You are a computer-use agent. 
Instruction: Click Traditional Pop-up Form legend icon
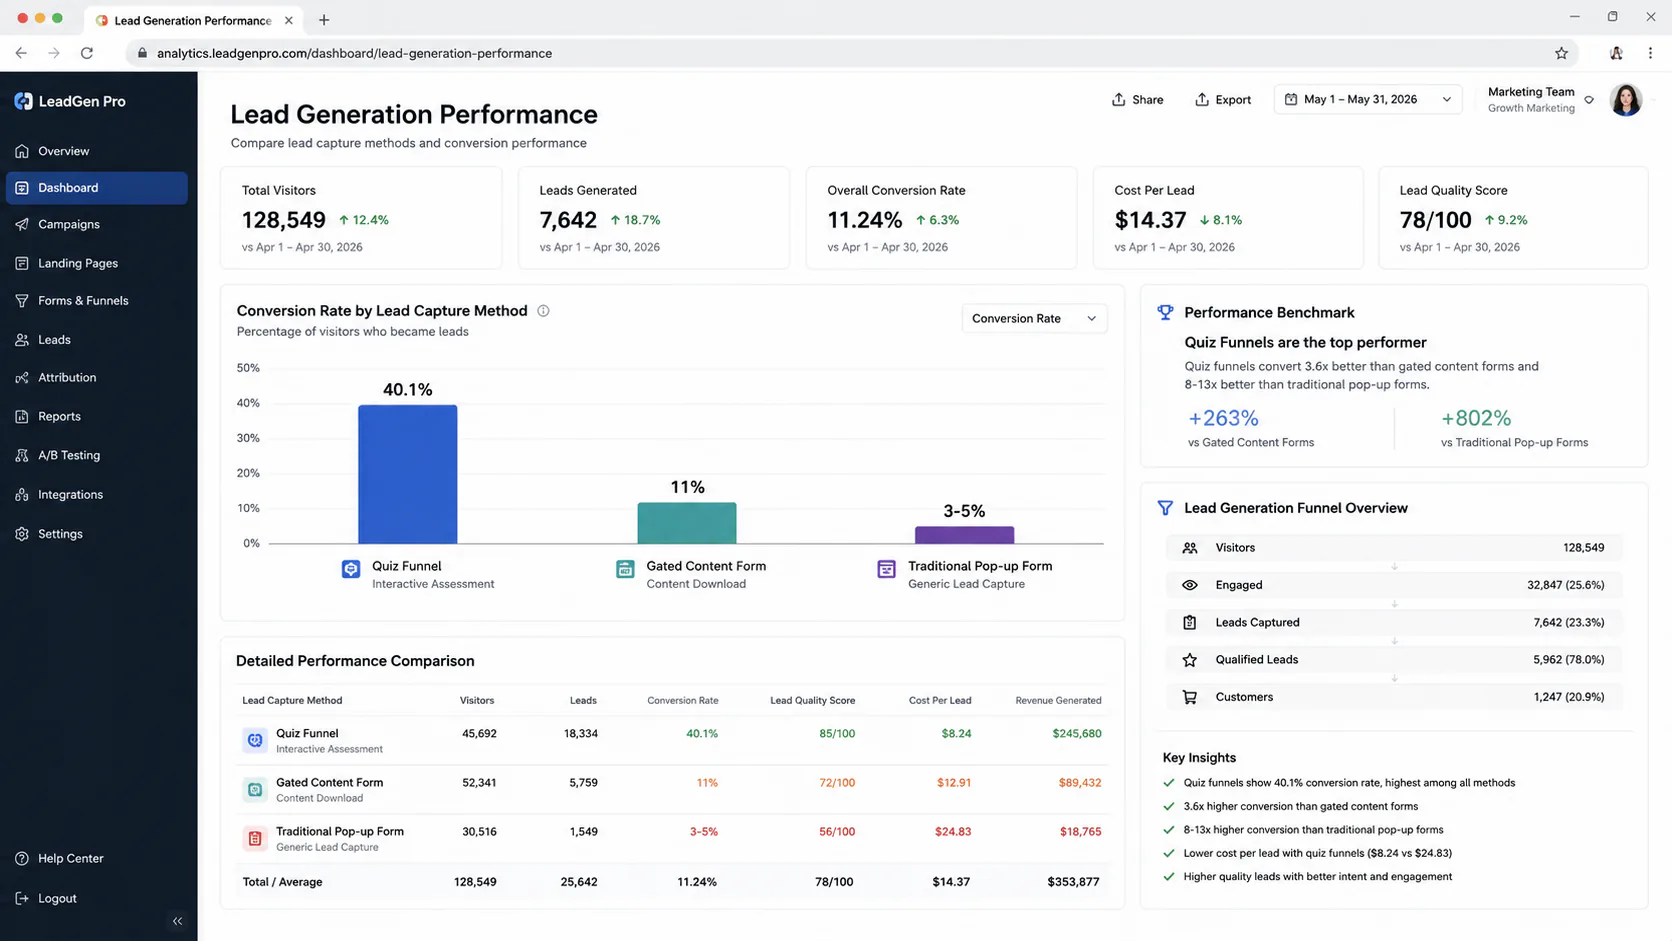[x=886, y=569]
